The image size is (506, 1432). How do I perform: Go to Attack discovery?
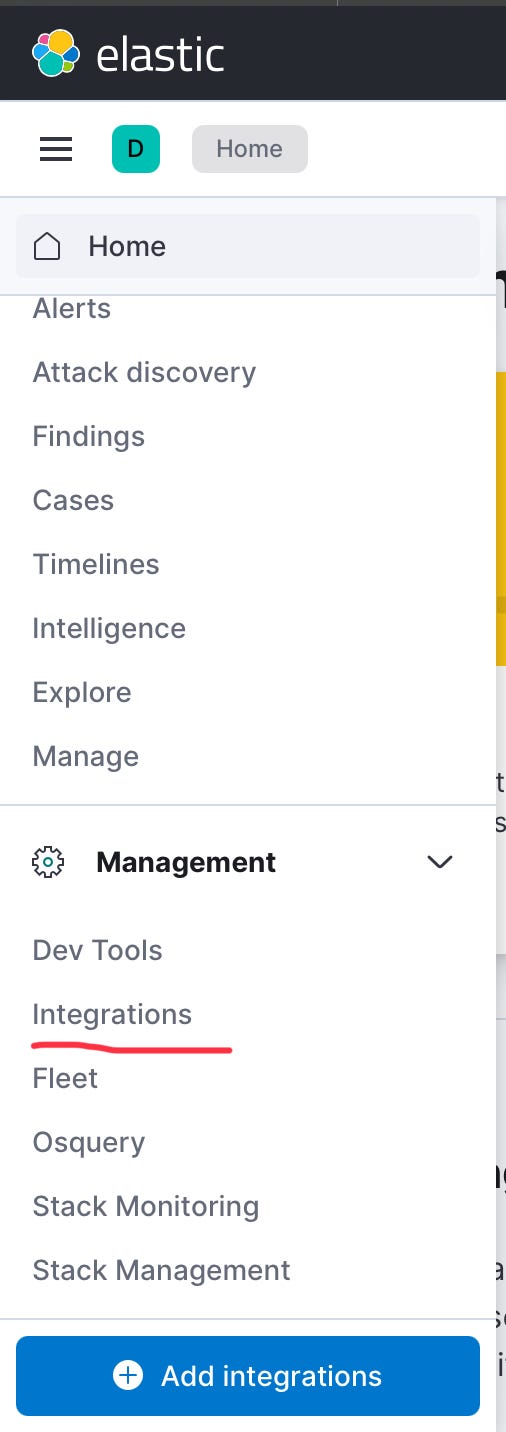coord(144,373)
